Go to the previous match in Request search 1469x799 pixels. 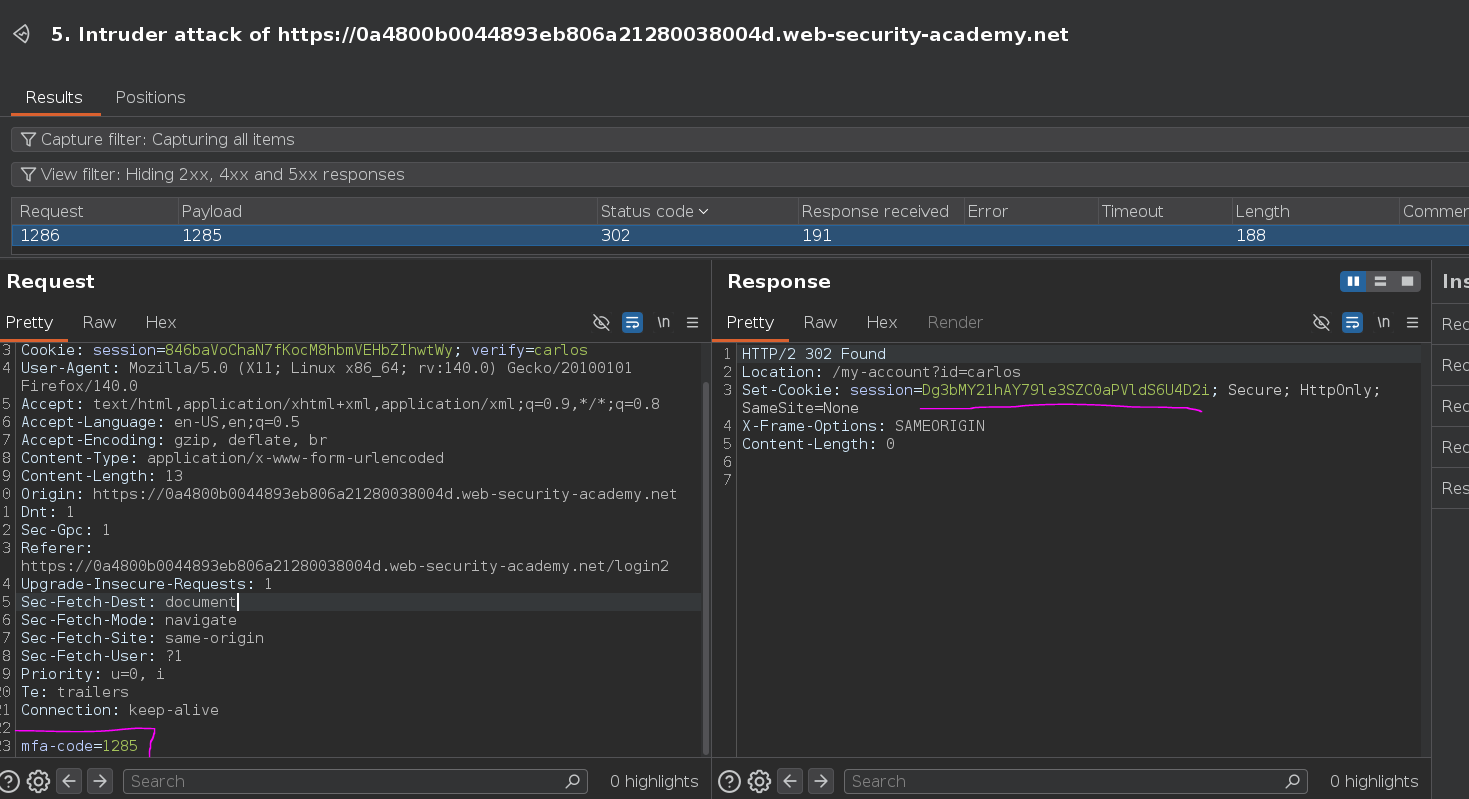click(70, 781)
